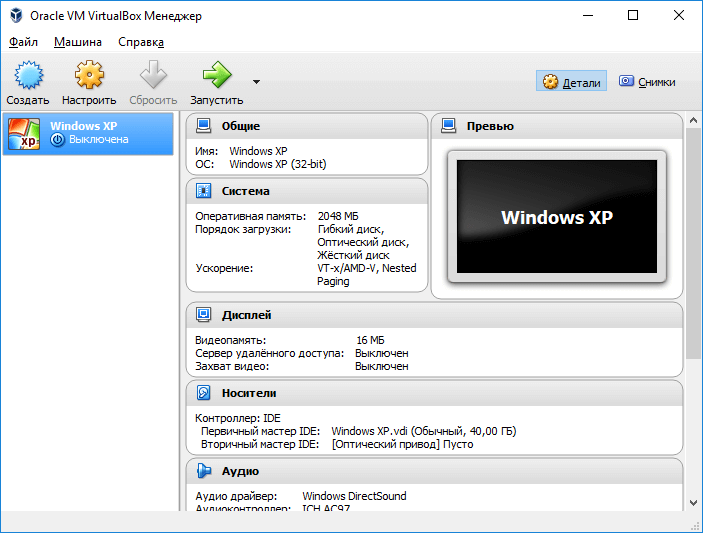Click the 'Аудио драйвер:' label
Viewport: 703px width, 533px height.
tap(236, 496)
